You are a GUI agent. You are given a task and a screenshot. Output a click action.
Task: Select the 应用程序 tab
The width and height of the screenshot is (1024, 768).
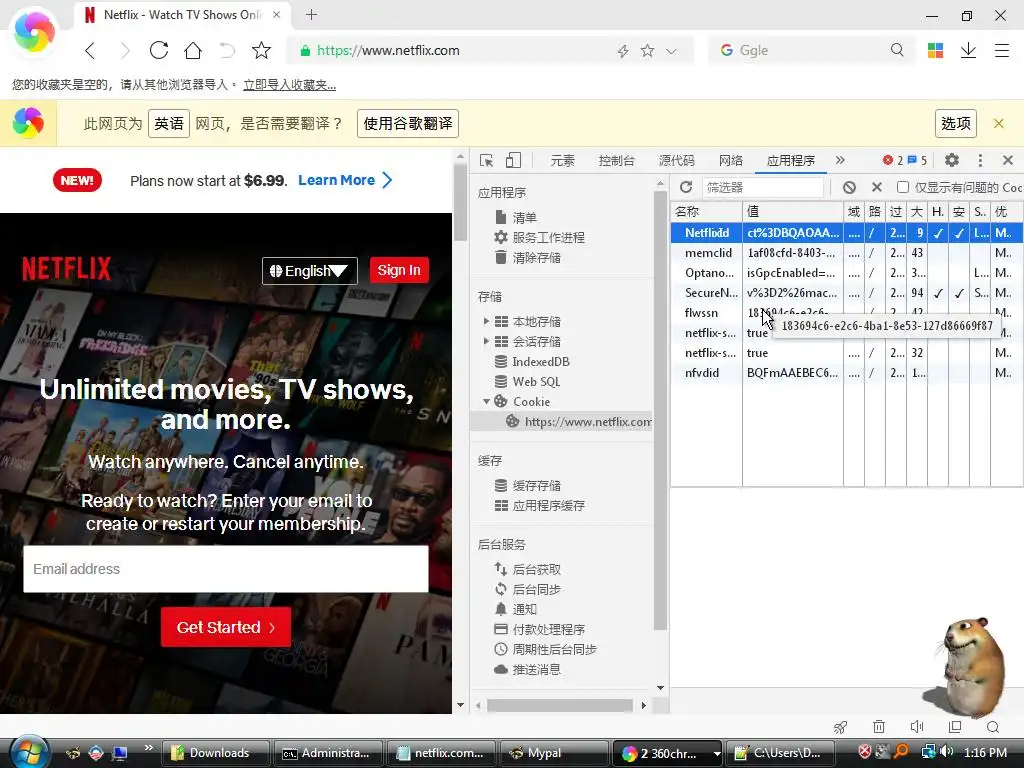(791, 161)
